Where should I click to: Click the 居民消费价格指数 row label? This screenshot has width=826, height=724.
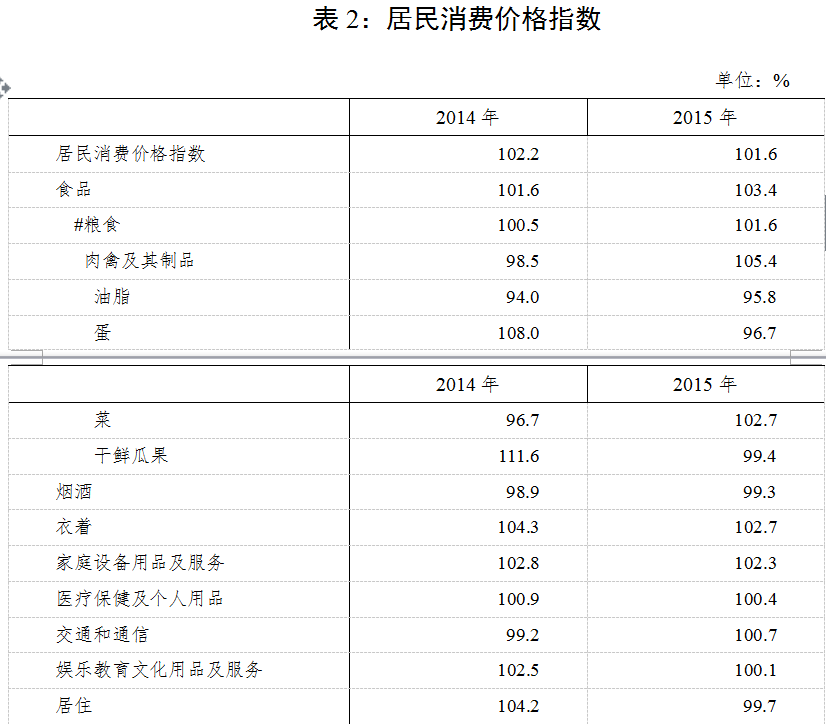[x=130, y=154]
